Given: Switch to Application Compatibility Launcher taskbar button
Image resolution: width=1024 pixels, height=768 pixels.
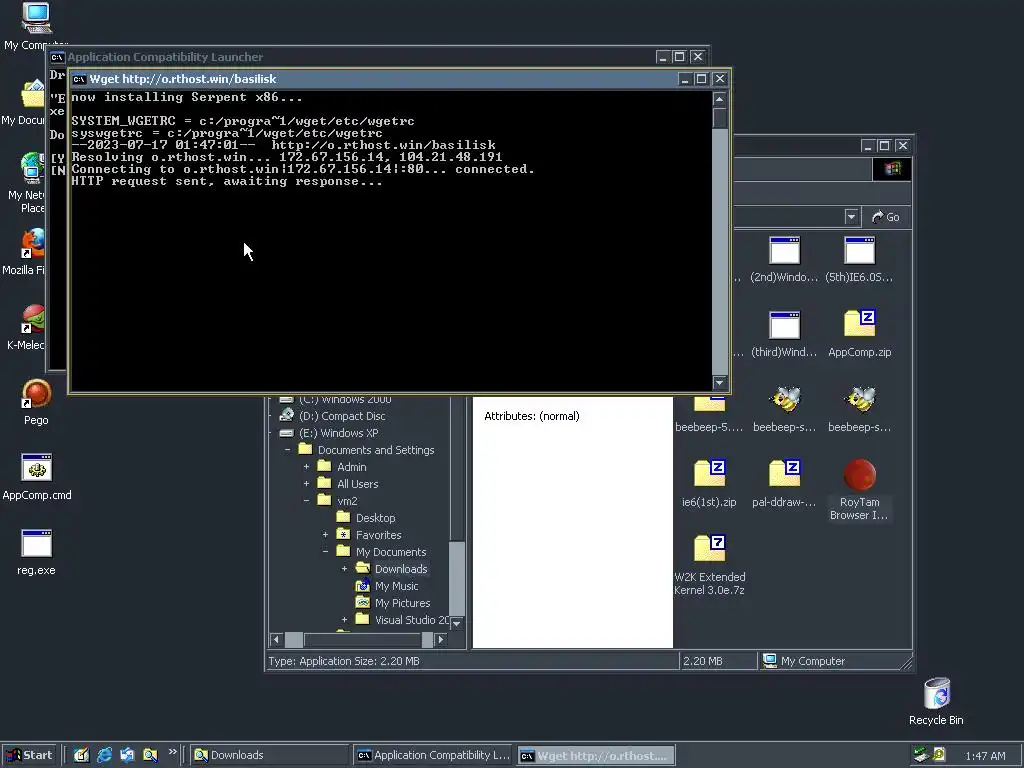Looking at the screenshot, I should click(x=434, y=755).
